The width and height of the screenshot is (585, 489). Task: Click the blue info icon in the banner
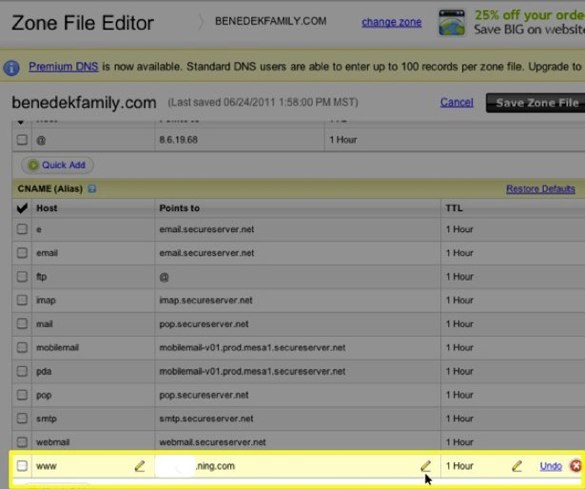coord(12,68)
